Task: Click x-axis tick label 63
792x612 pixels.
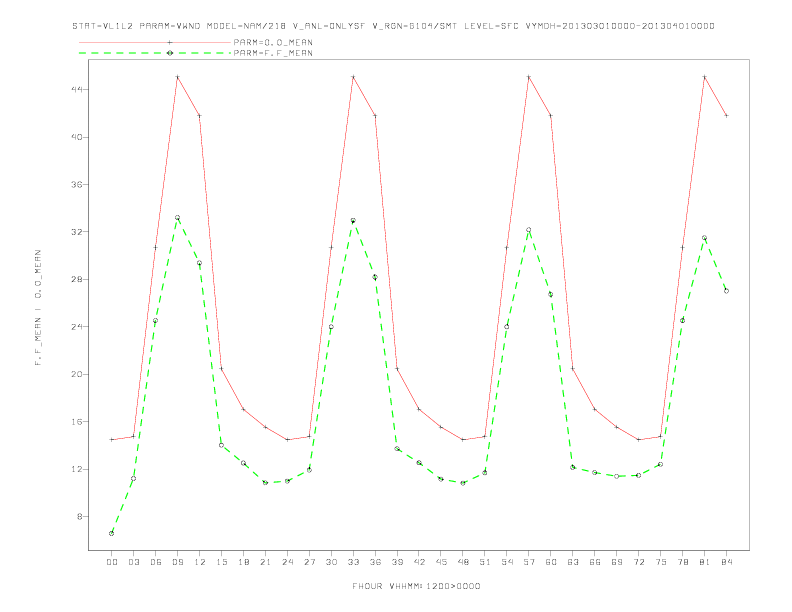Action: pyautogui.click(x=573, y=562)
